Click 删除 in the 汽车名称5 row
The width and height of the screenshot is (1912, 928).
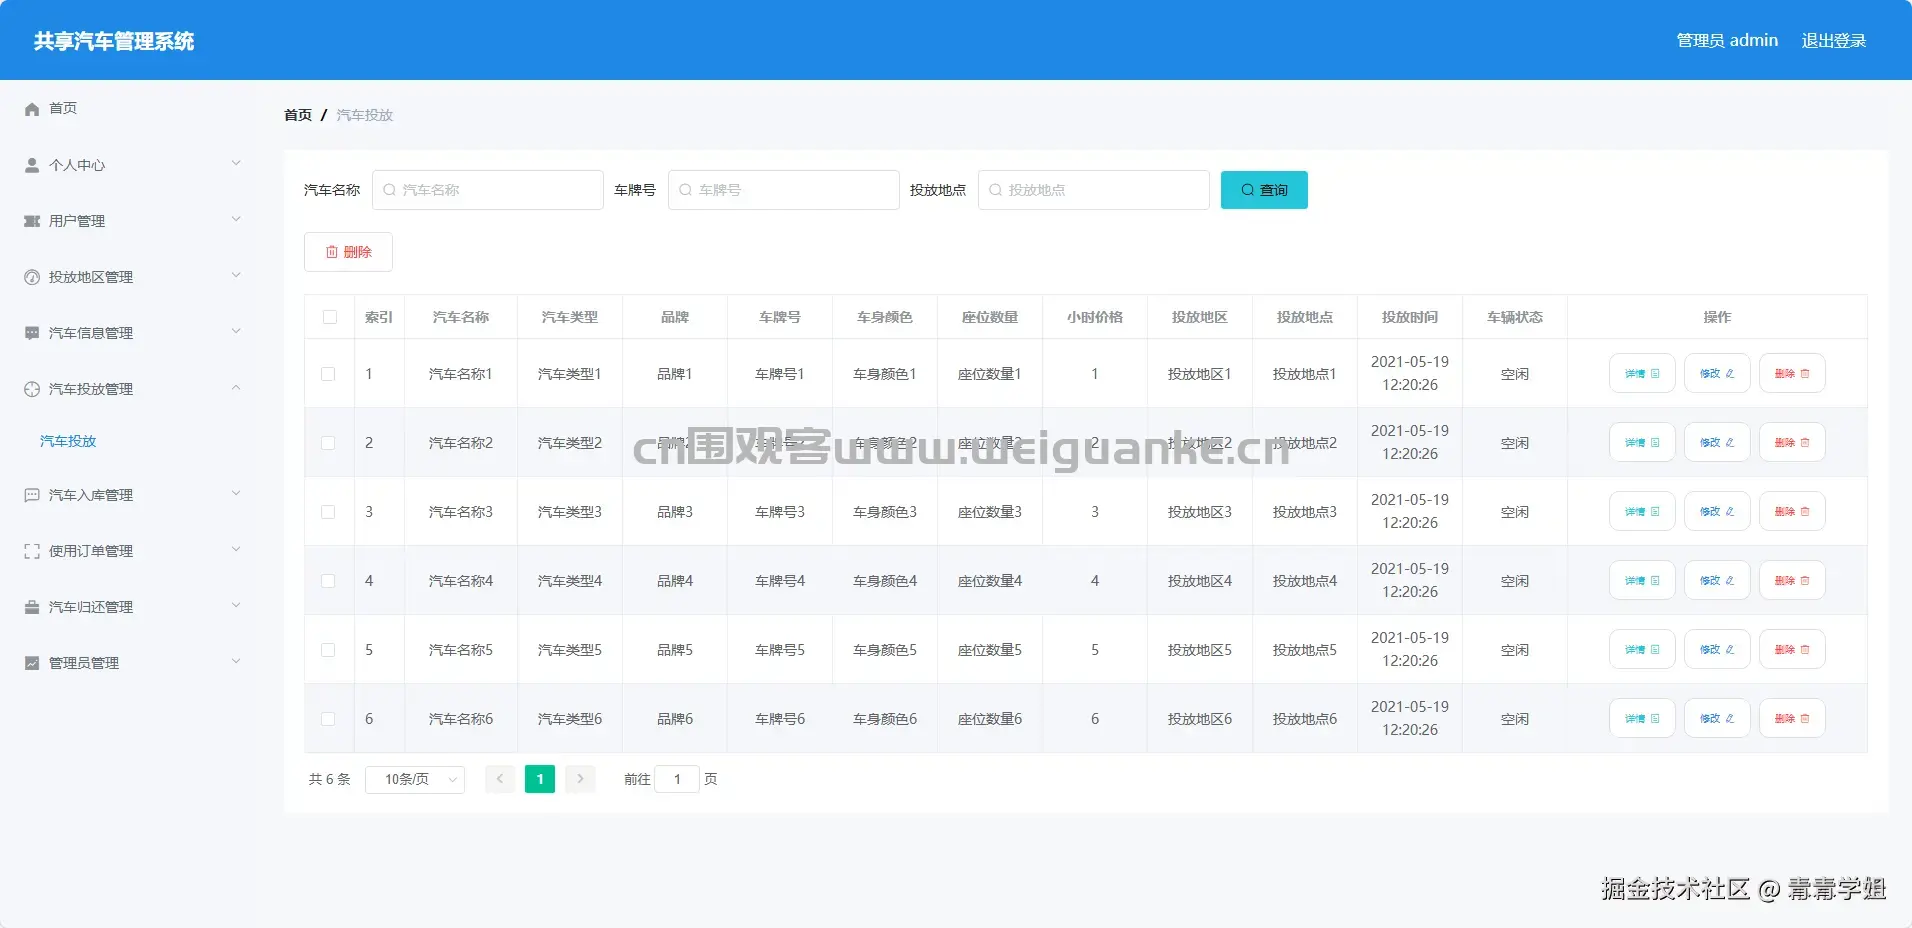[x=1792, y=649]
